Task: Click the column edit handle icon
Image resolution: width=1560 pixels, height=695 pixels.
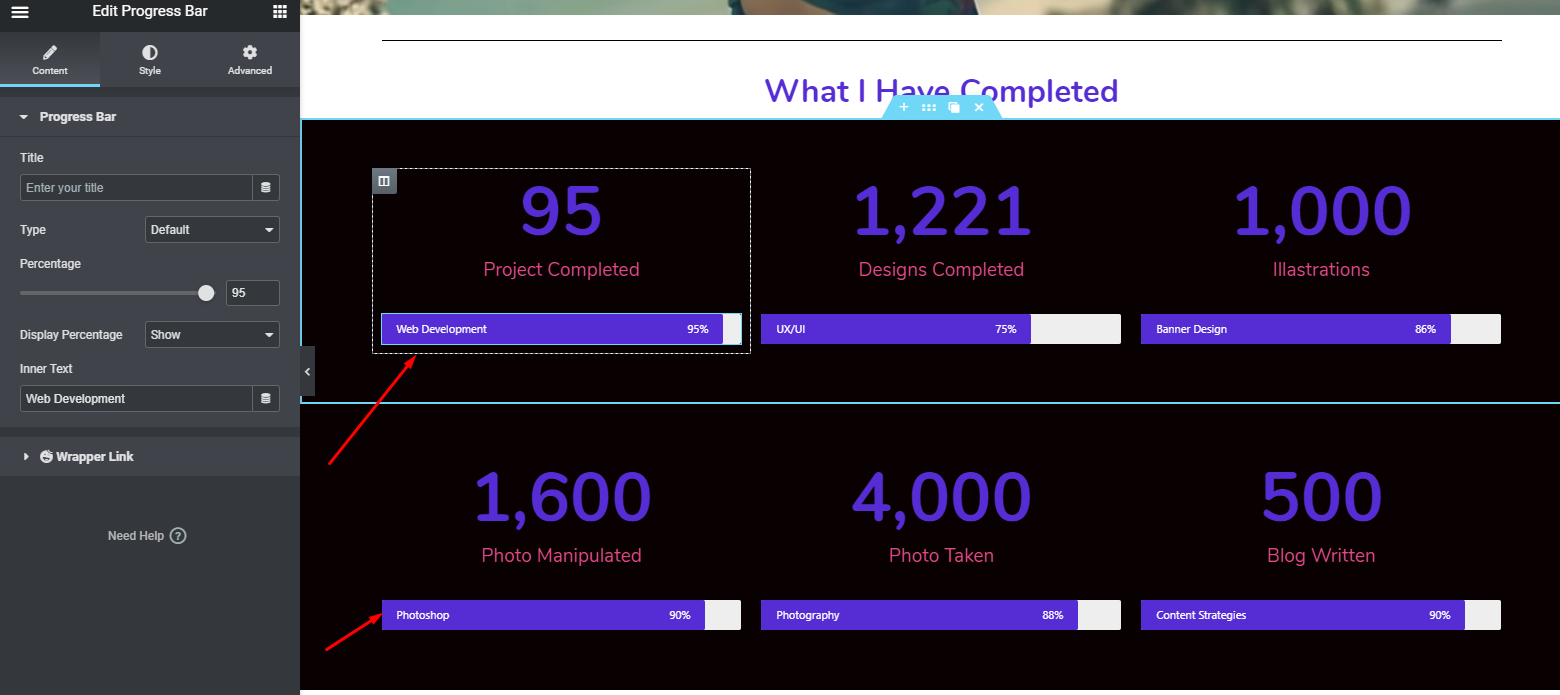Action: pos(385,181)
